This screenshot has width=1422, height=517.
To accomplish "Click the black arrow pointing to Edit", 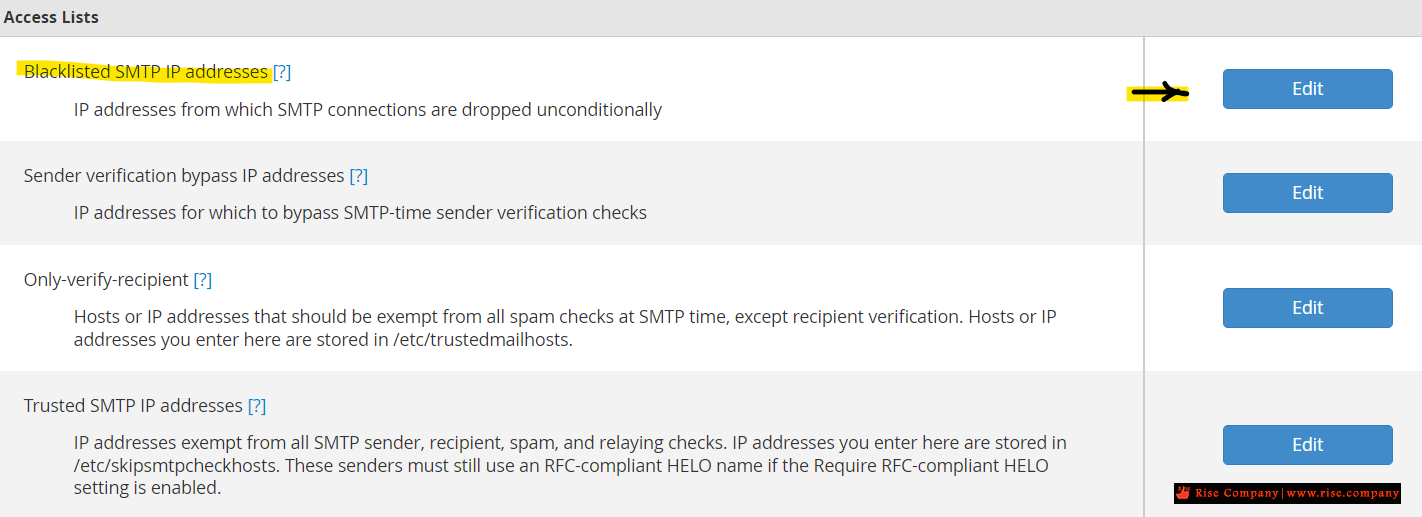I will [1158, 94].
